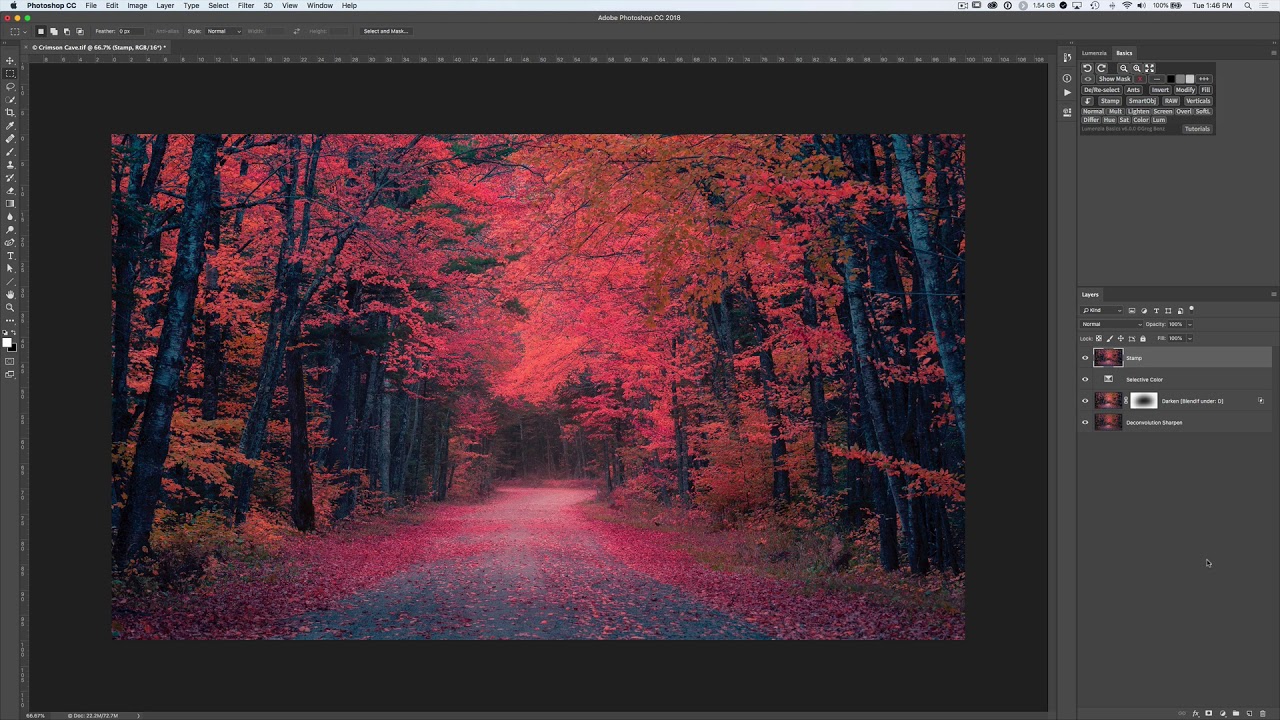This screenshot has height=720, width=1280.
Task: Select the Crop tool
Action: [10, 112]
